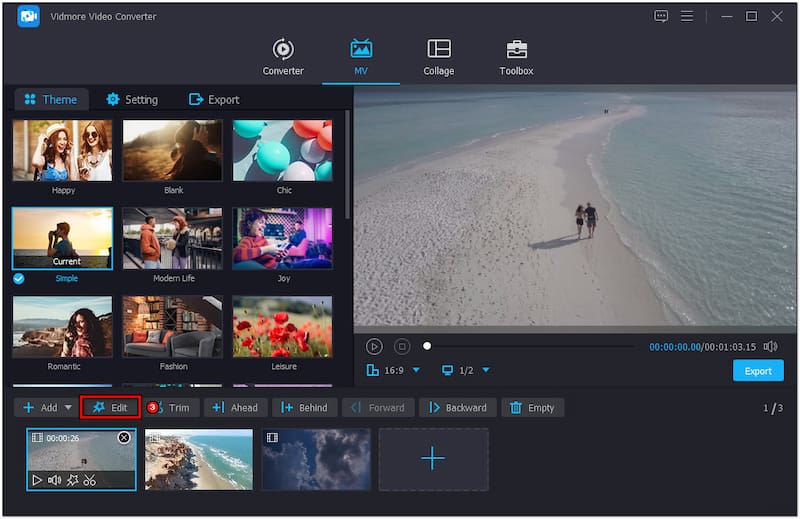Switch to the Setting tab
Viewport: 800px width, 519px height.
(x=132, y=99)
